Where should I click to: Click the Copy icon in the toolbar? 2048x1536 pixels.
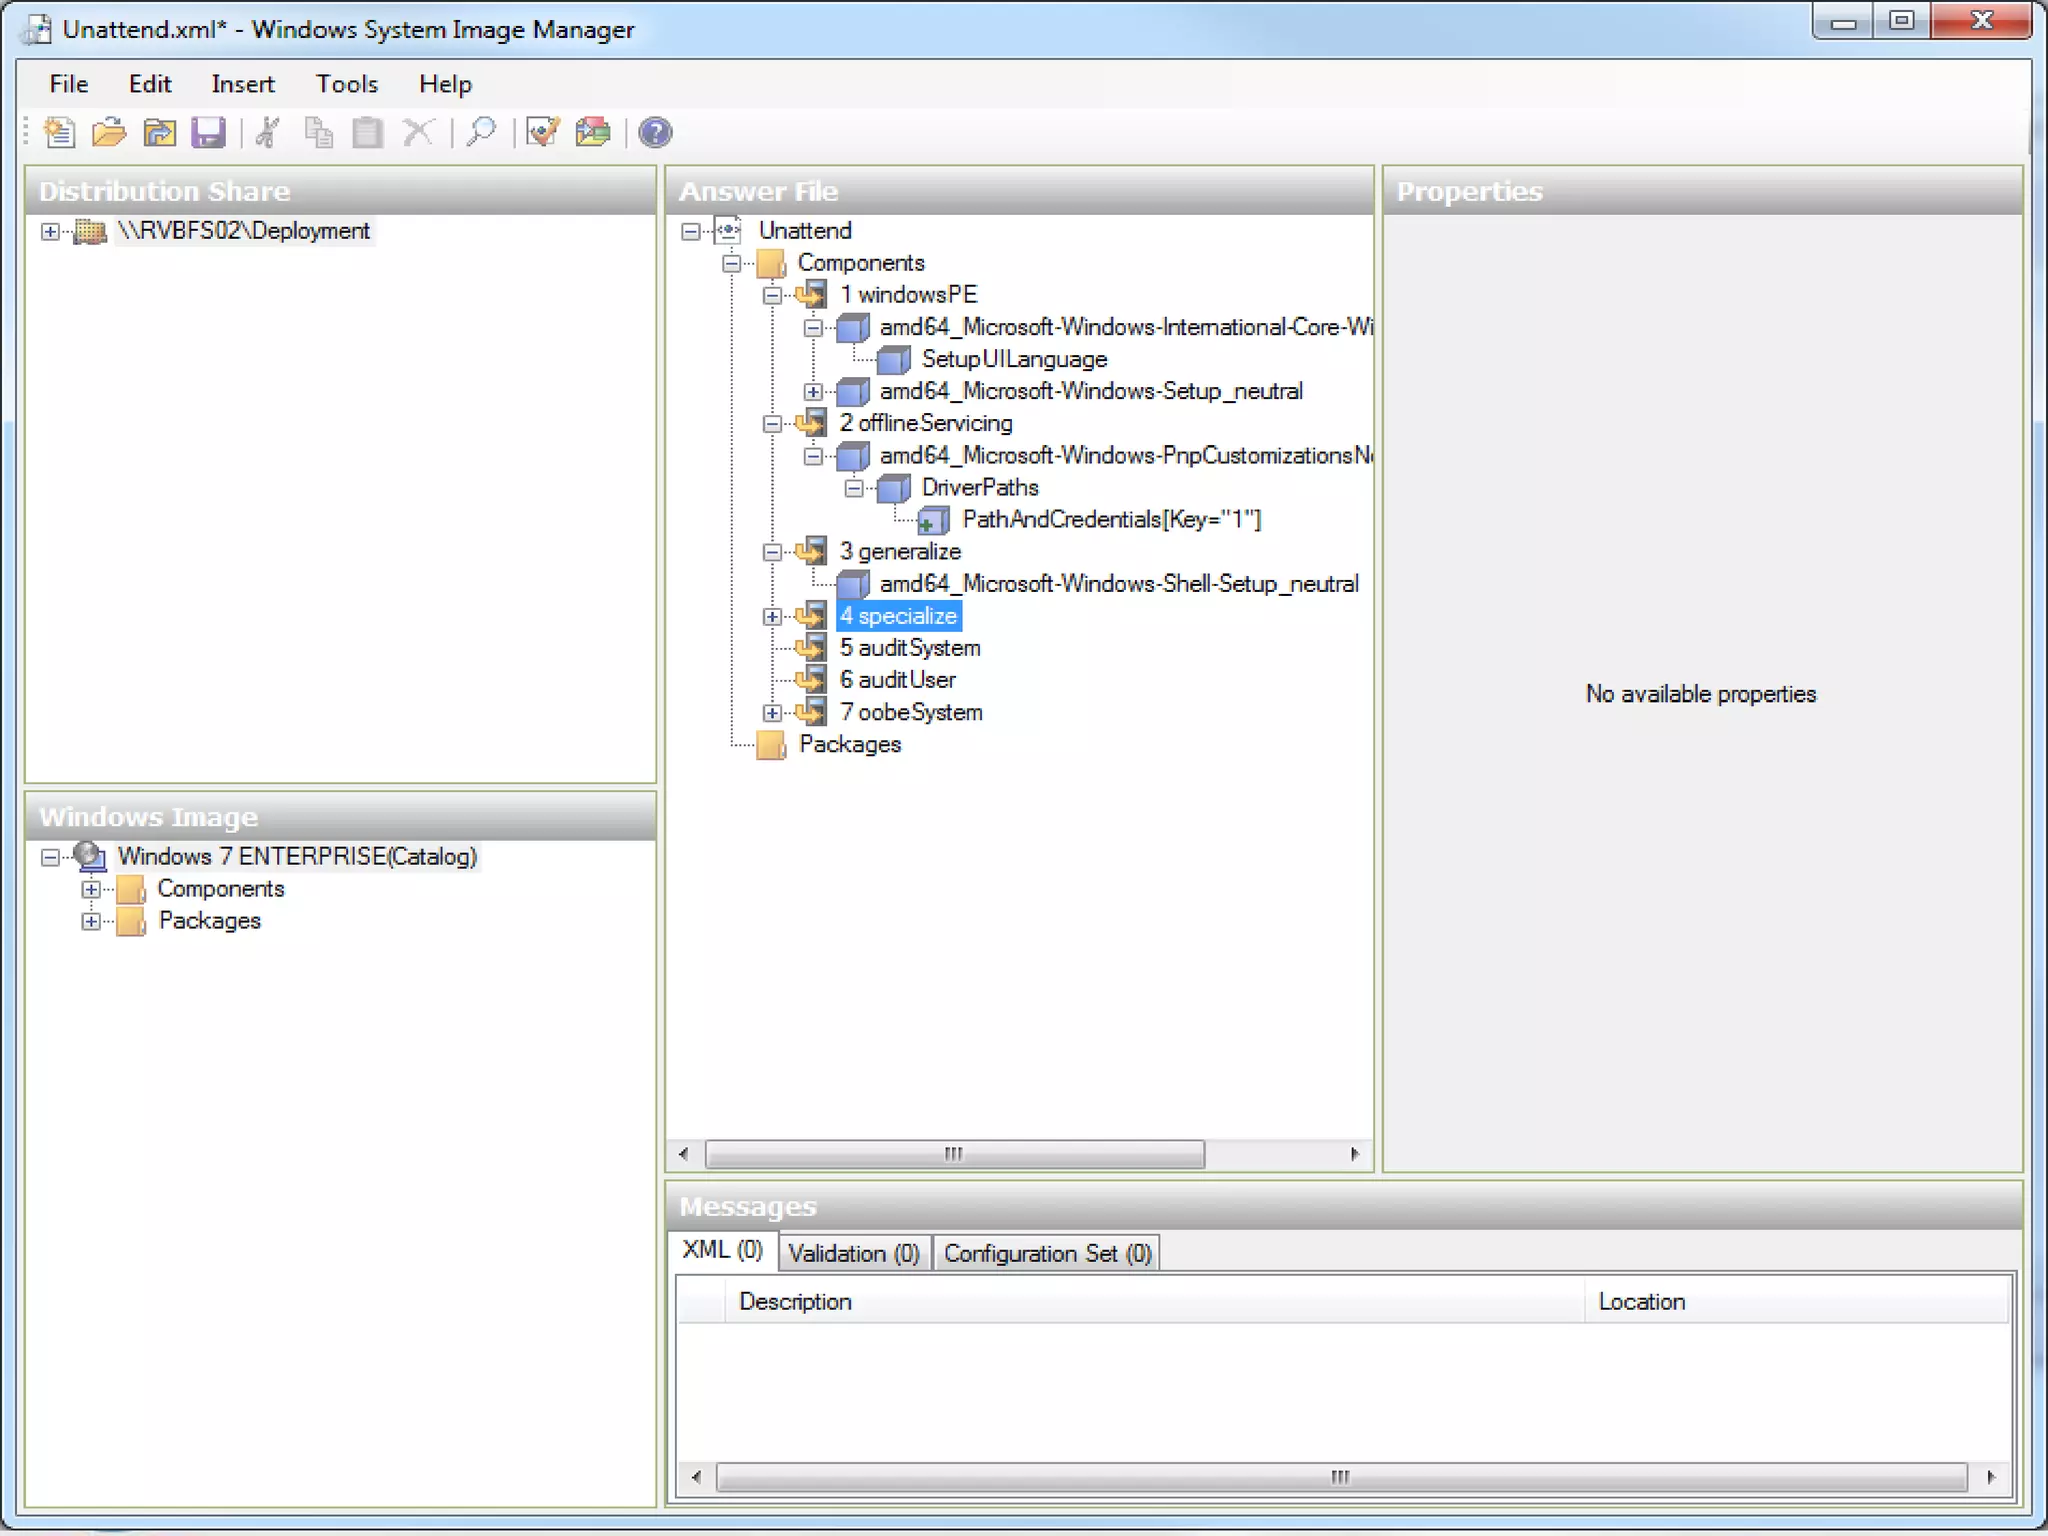[318, 132]
